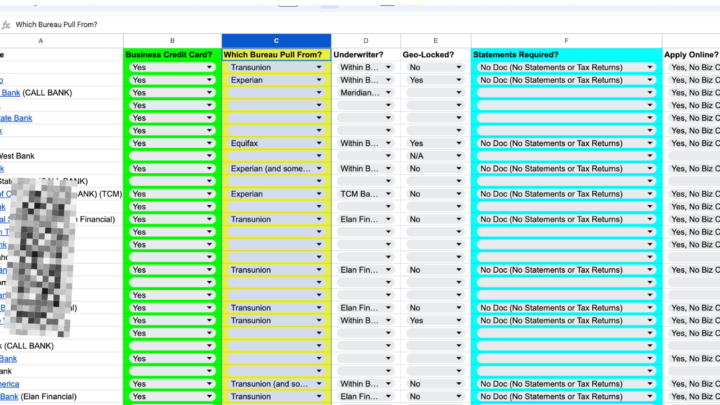This screenshot has width=720, height=405.
Task: Open the 'Bank' link beside (Elan Financial)
Action: pos(9,396)
